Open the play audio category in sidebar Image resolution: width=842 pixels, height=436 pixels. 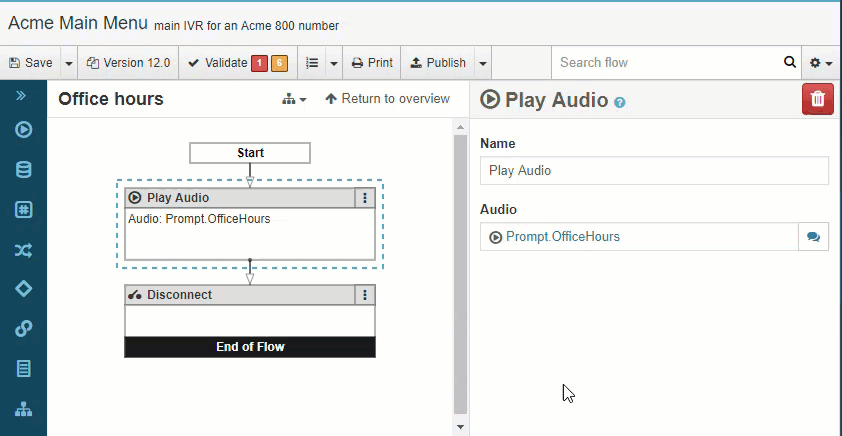click(23, 129)
